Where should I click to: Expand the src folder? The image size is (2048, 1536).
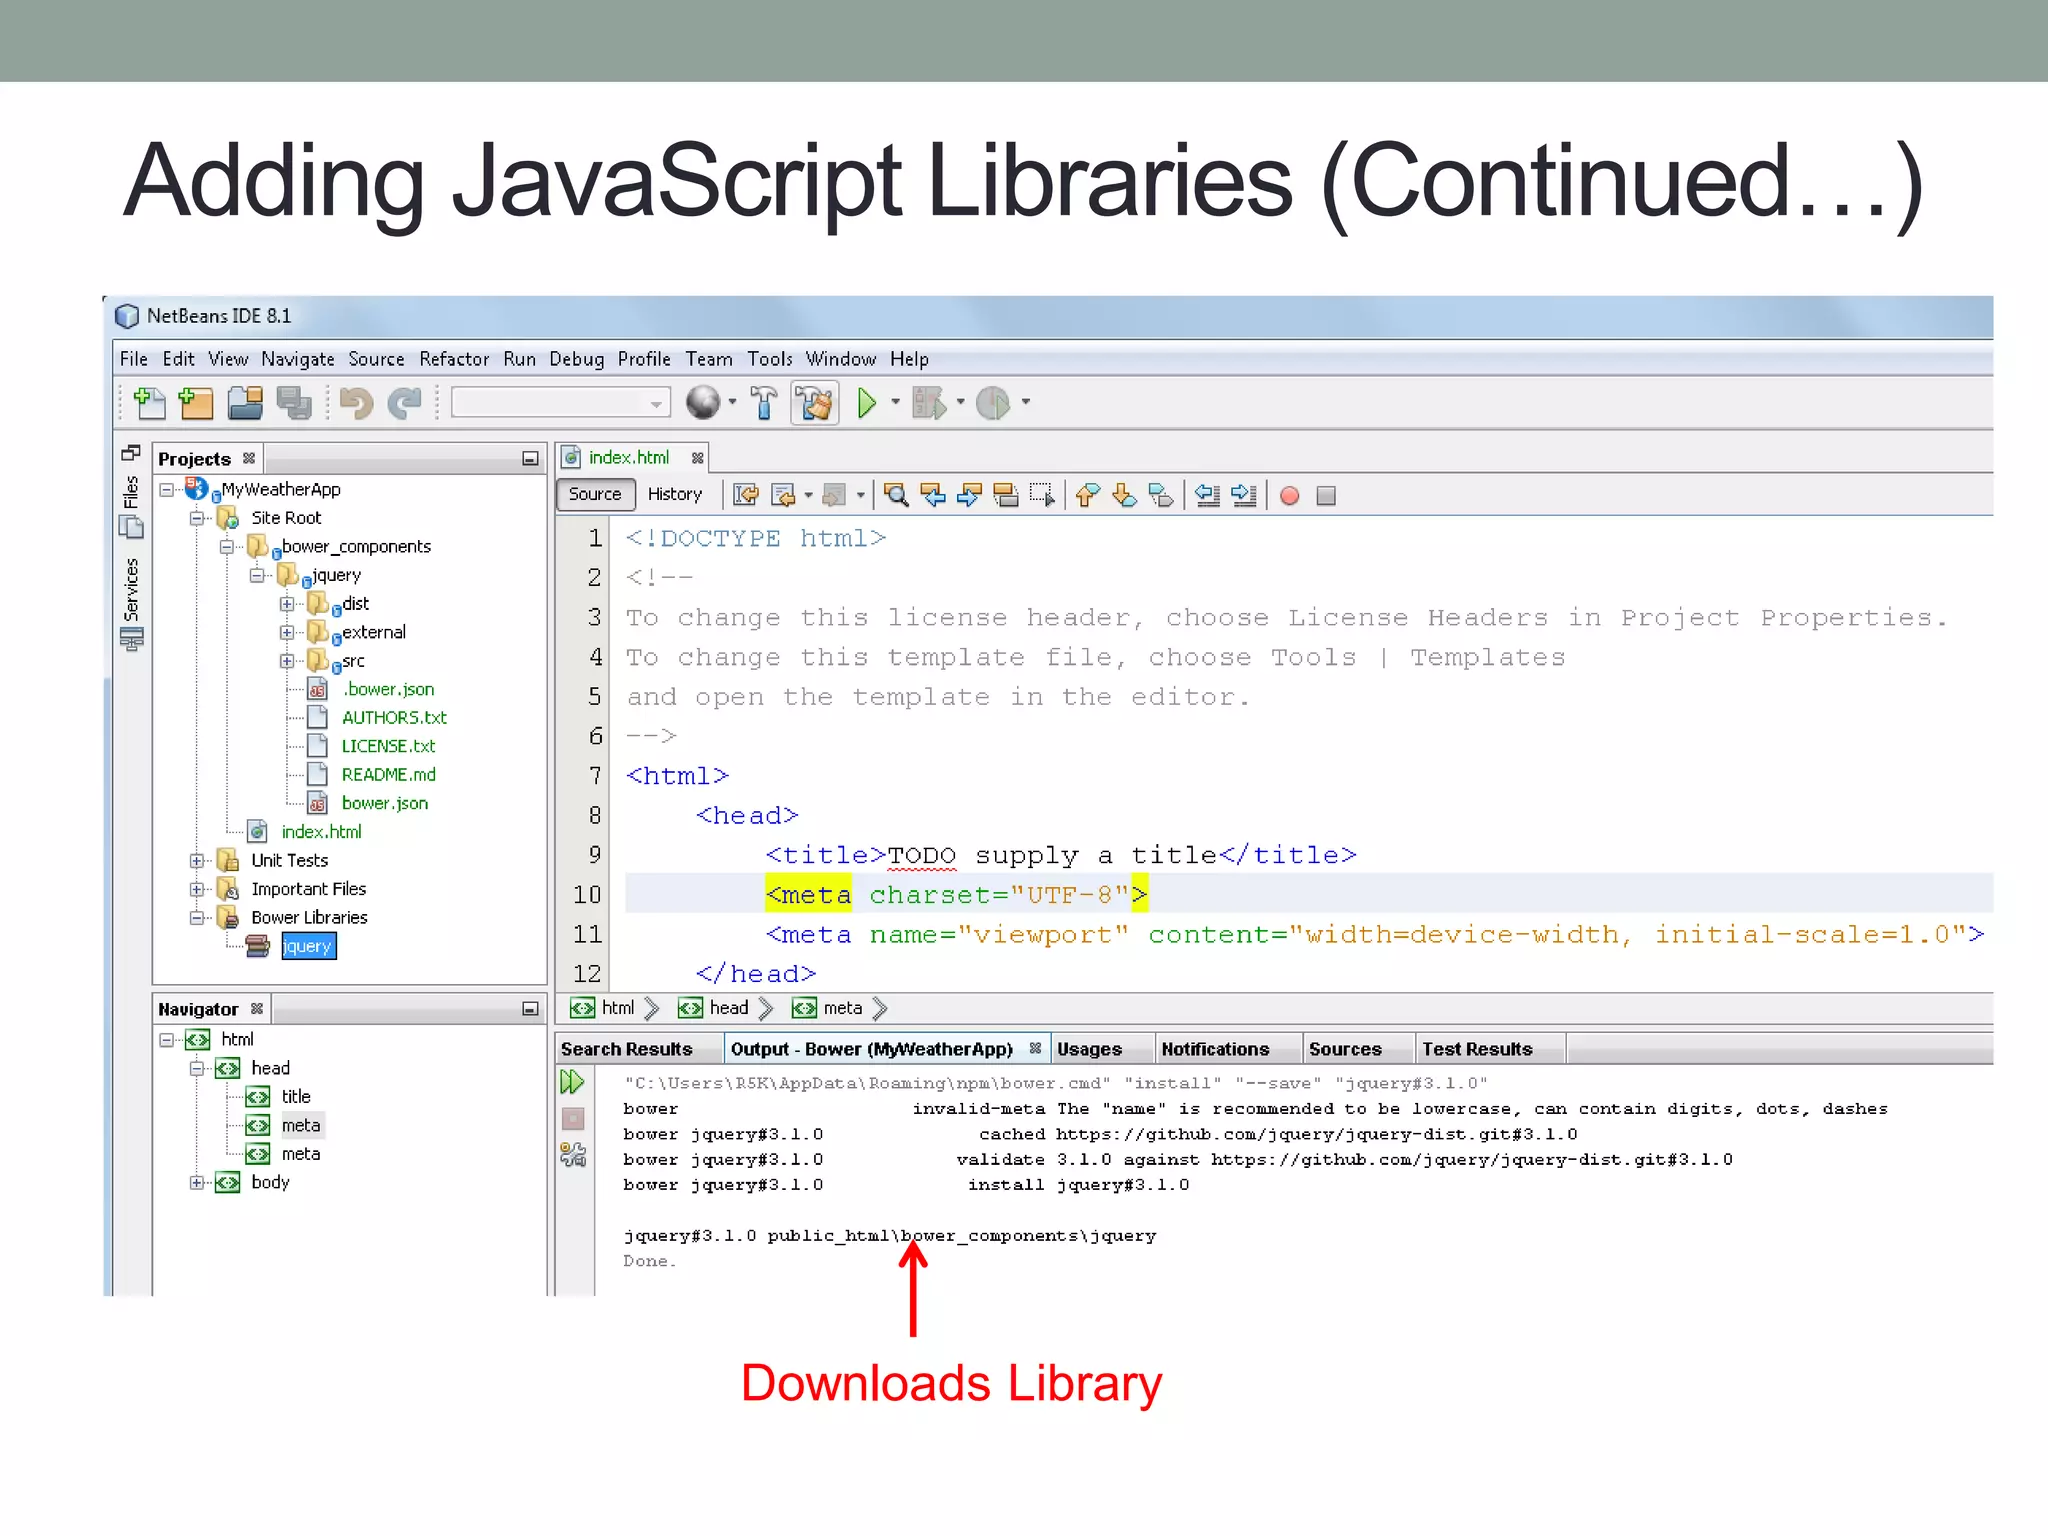tap(287, 661)
